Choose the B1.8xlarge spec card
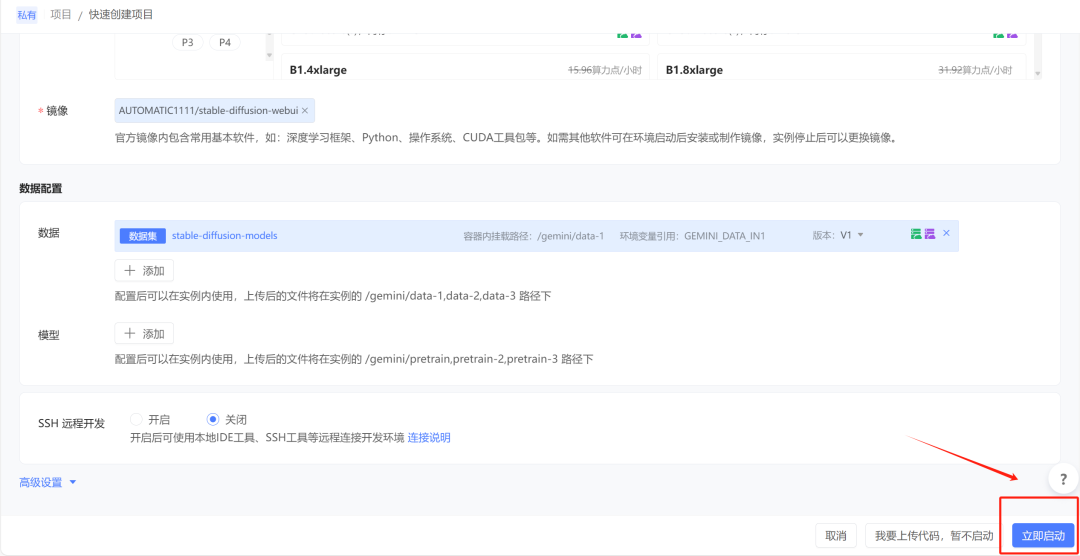1080x556 pixels. click(x=842, y=67)
